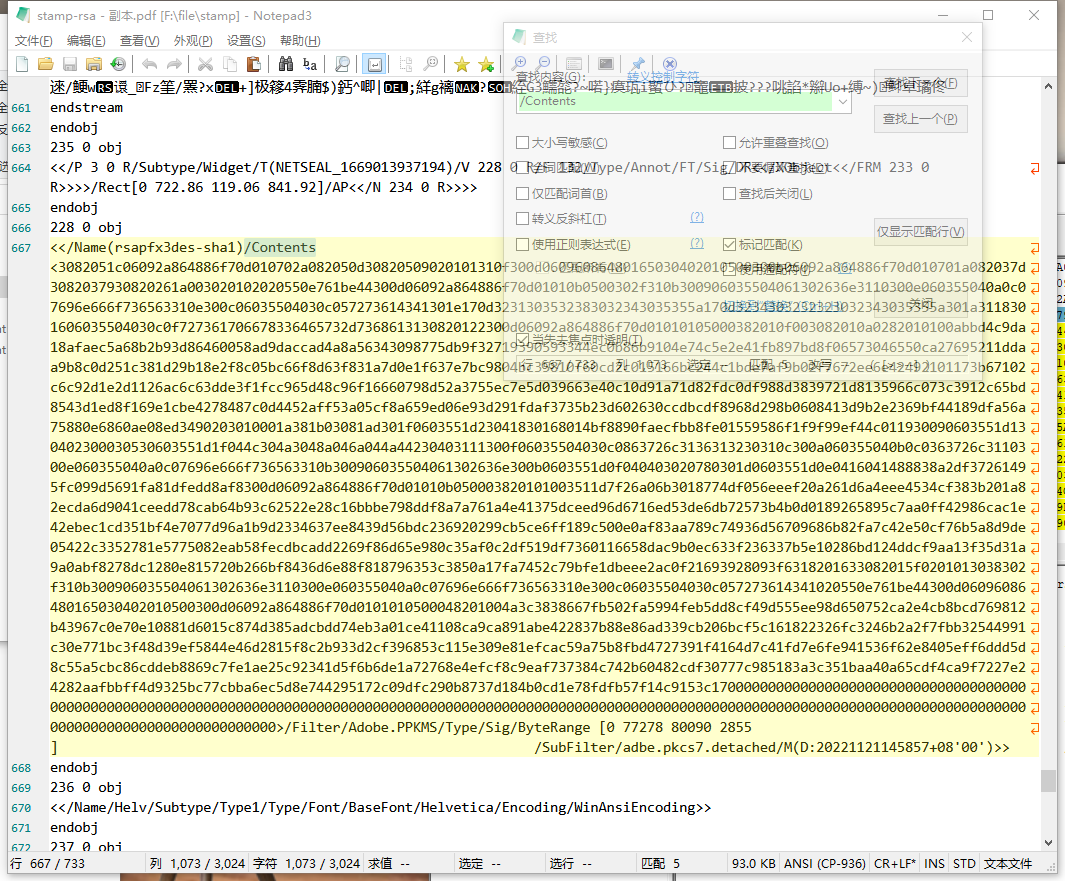Image resolution: width=1065 pixels, height=881 pixels.
Task: Click the pin icon in Find dialog
Action: pos(638,63)
